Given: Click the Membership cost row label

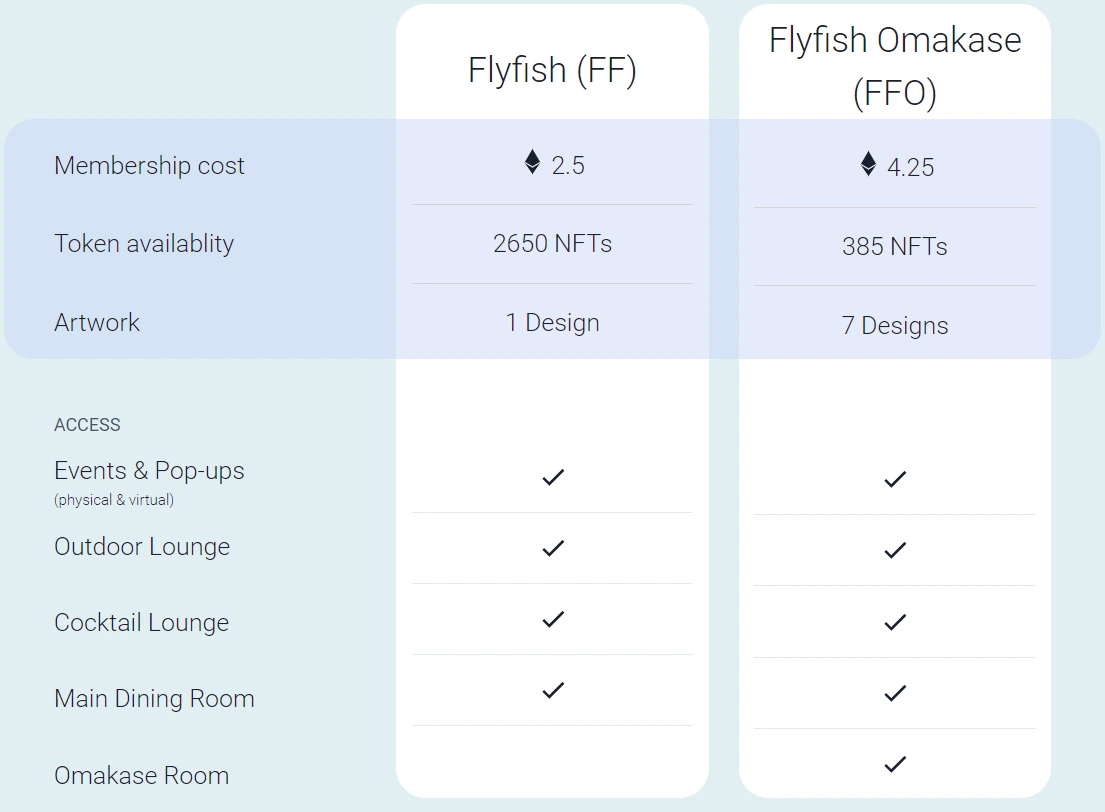Looking at the screenshot, I should 149,166.
